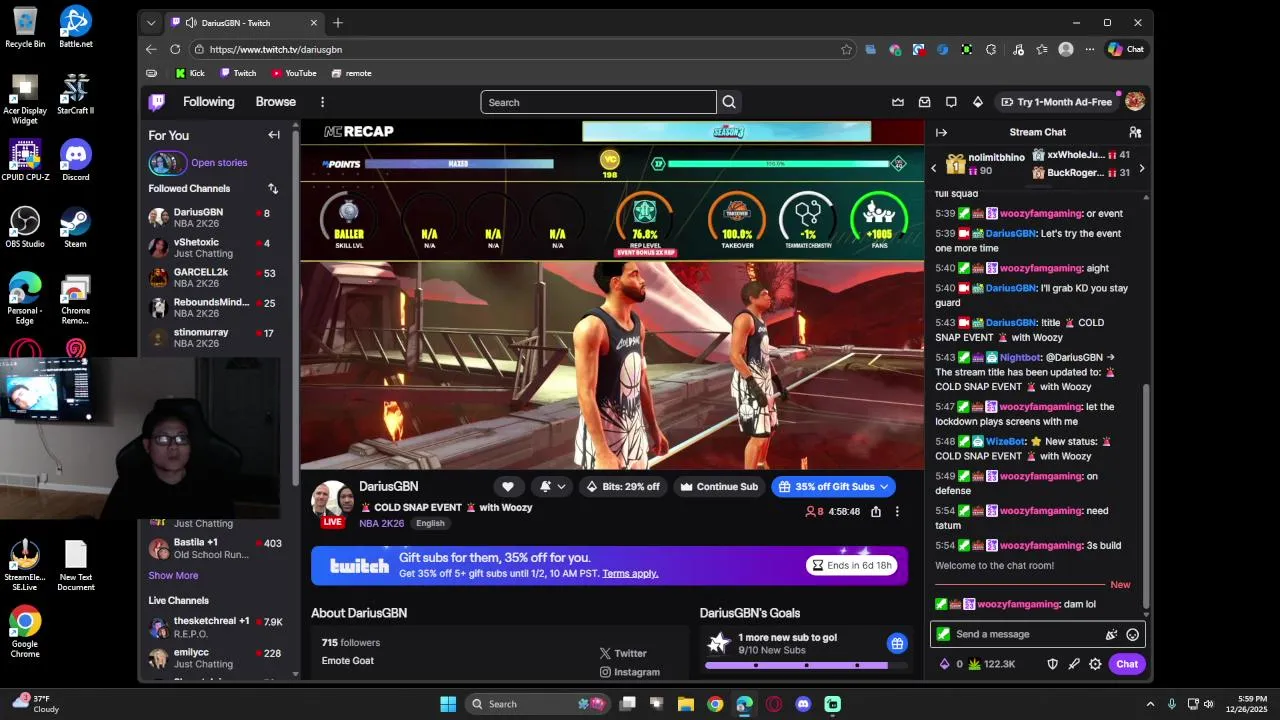Open OBS Studio desktop shortcut
This screenshot has width=1280, height=720.
tap(24, 227)
